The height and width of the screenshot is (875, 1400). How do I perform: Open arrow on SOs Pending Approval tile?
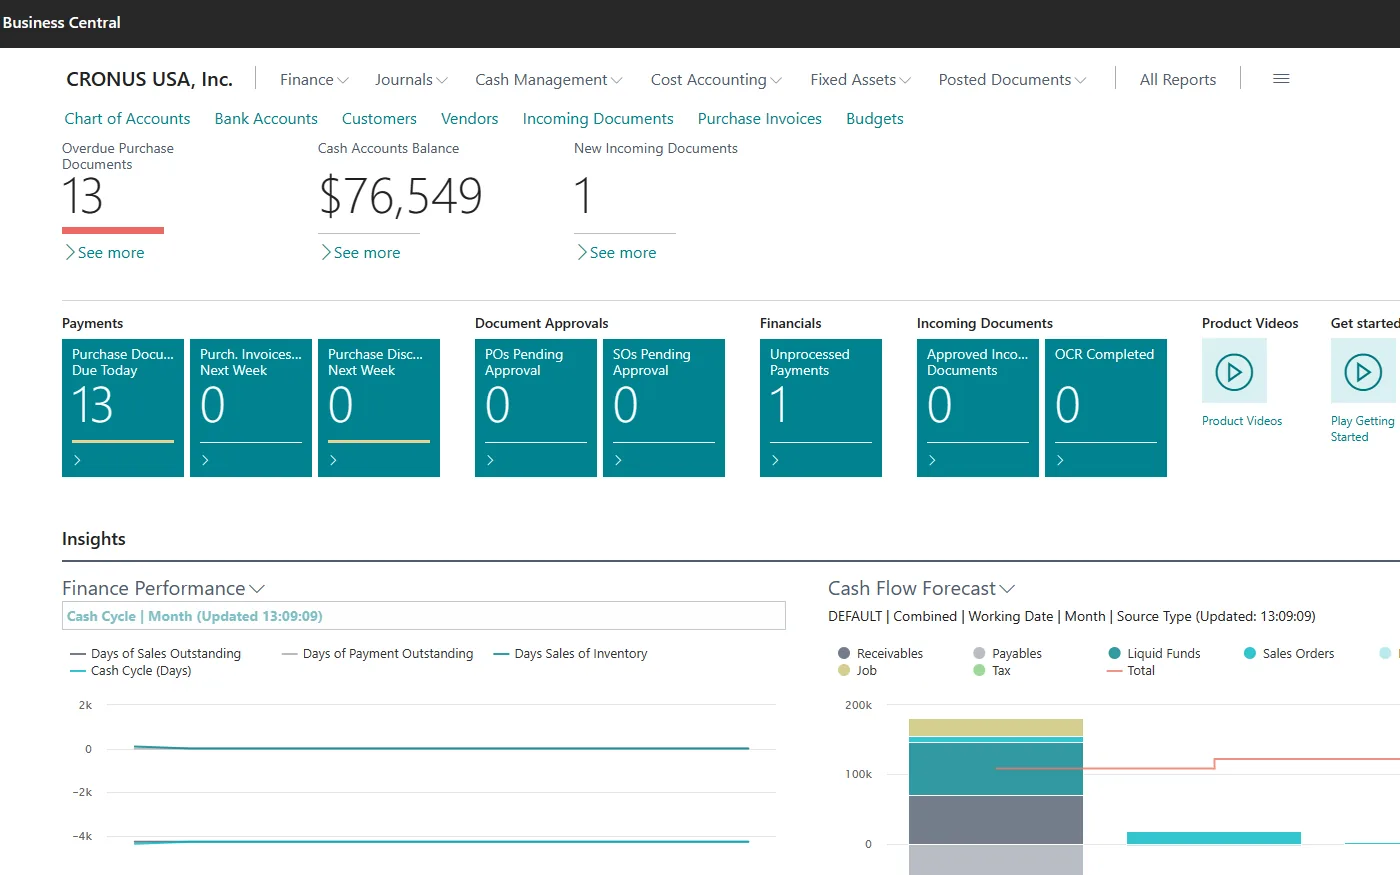[618, 460]
